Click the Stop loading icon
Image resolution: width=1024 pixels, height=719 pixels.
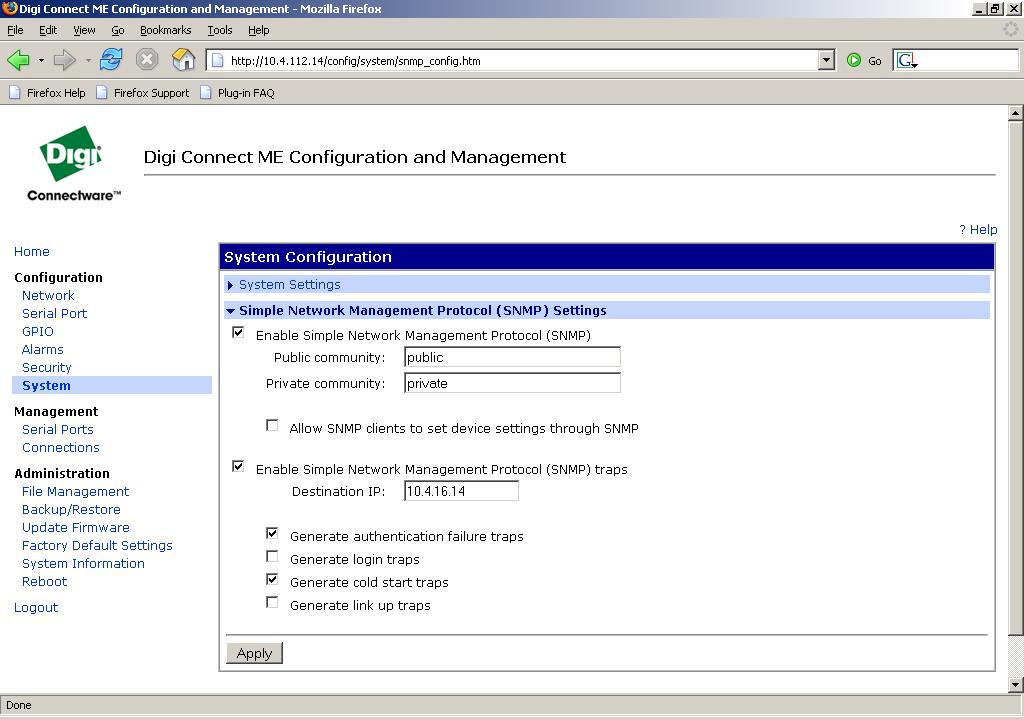[x=147, y=60]
